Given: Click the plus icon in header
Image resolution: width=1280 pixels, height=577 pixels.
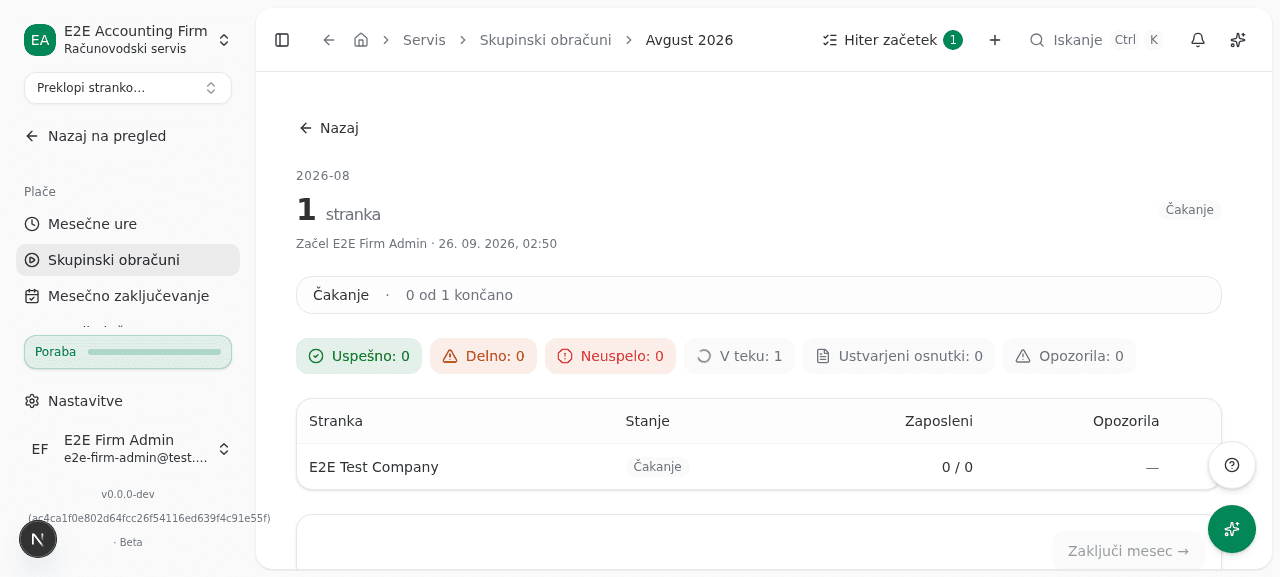Looking at the screenshot, I should [x=995, y=40].
